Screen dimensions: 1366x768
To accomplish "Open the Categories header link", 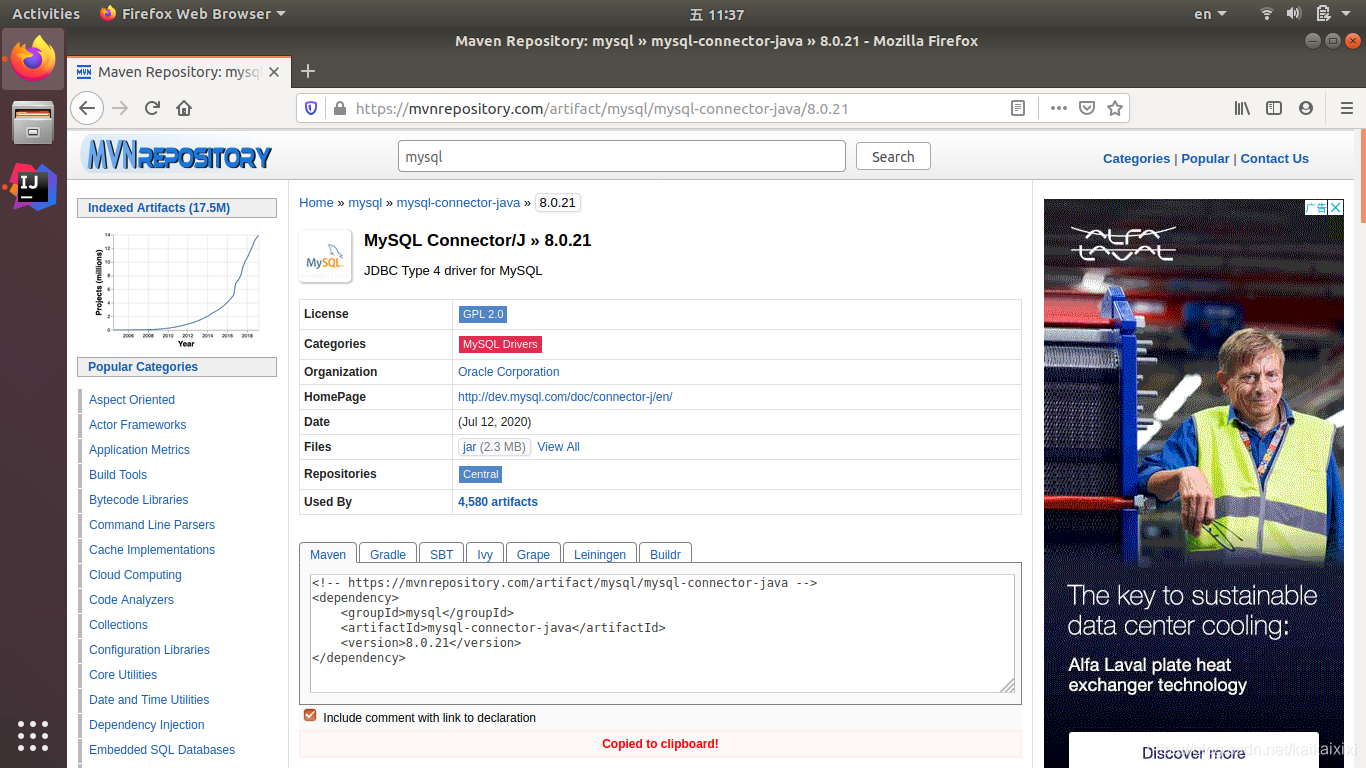I will coord(1136,158).
